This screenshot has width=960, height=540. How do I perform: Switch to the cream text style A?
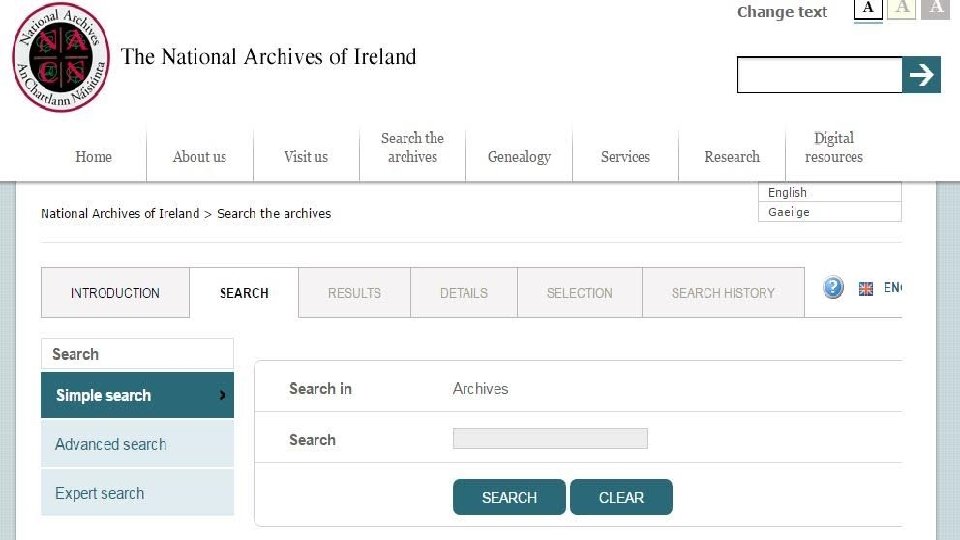902,9
